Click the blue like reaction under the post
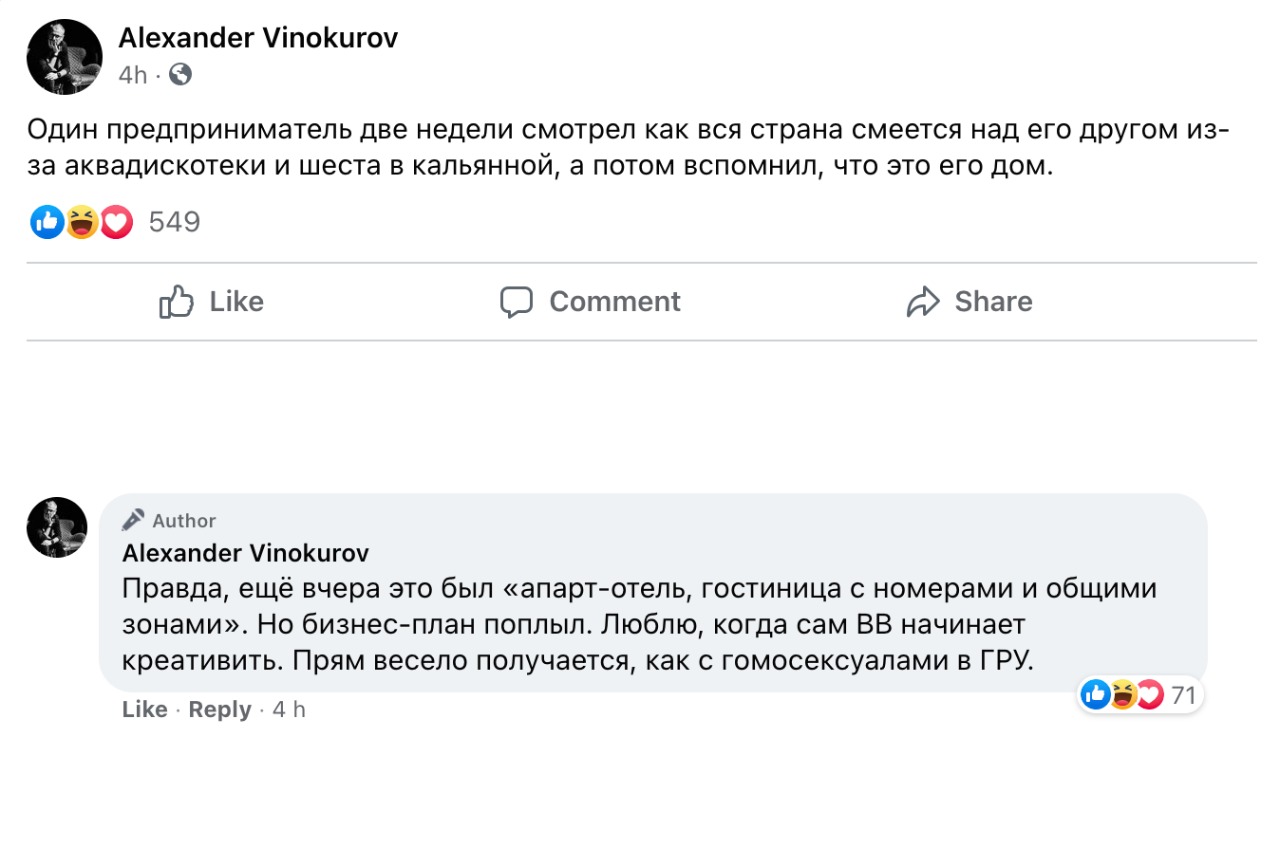The height and width of the screenshot is (848, 1280). pos(47,222)
